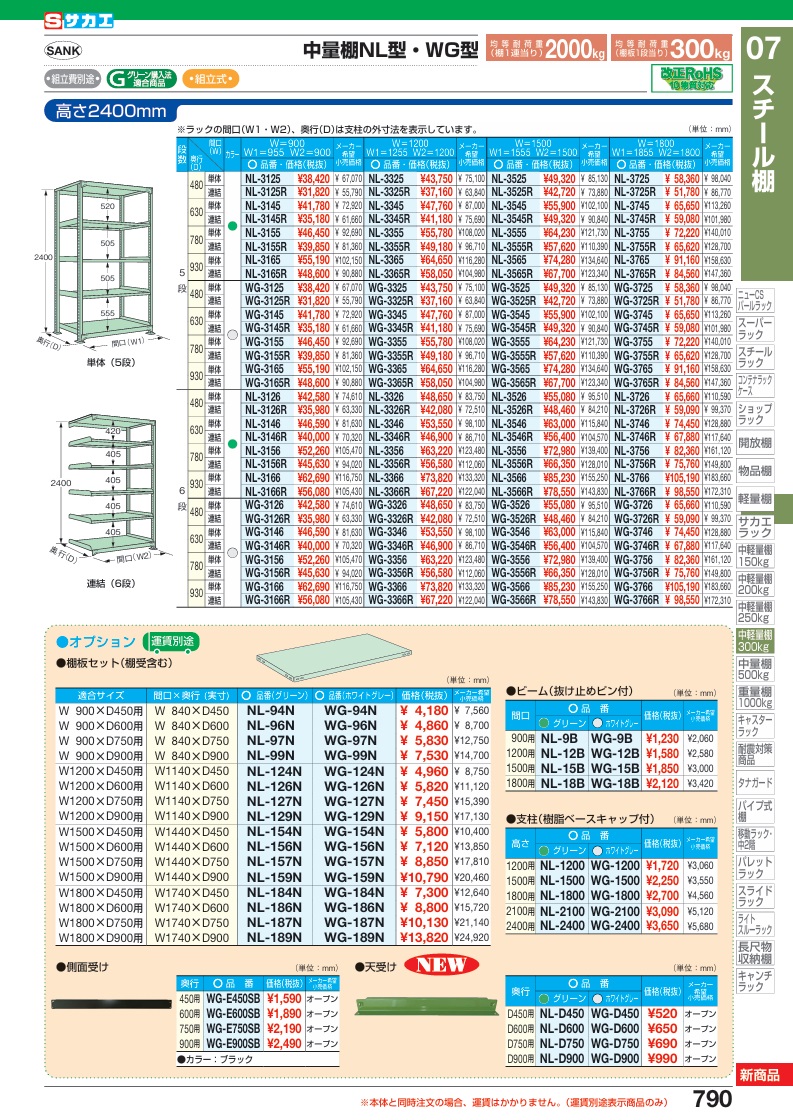Go to 耐震対策商品 index tab
This screenshot has width=793, height=1120.
754,754
